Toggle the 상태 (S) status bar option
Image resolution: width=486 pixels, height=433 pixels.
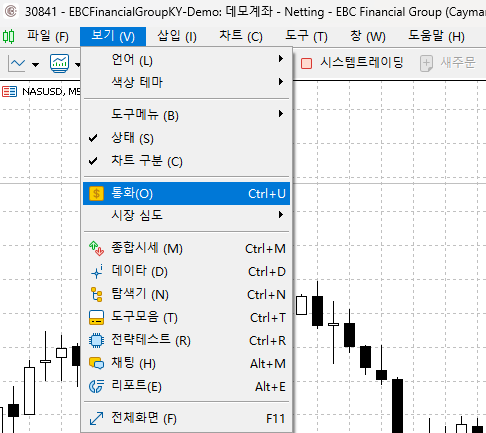(x=187, y=138)
